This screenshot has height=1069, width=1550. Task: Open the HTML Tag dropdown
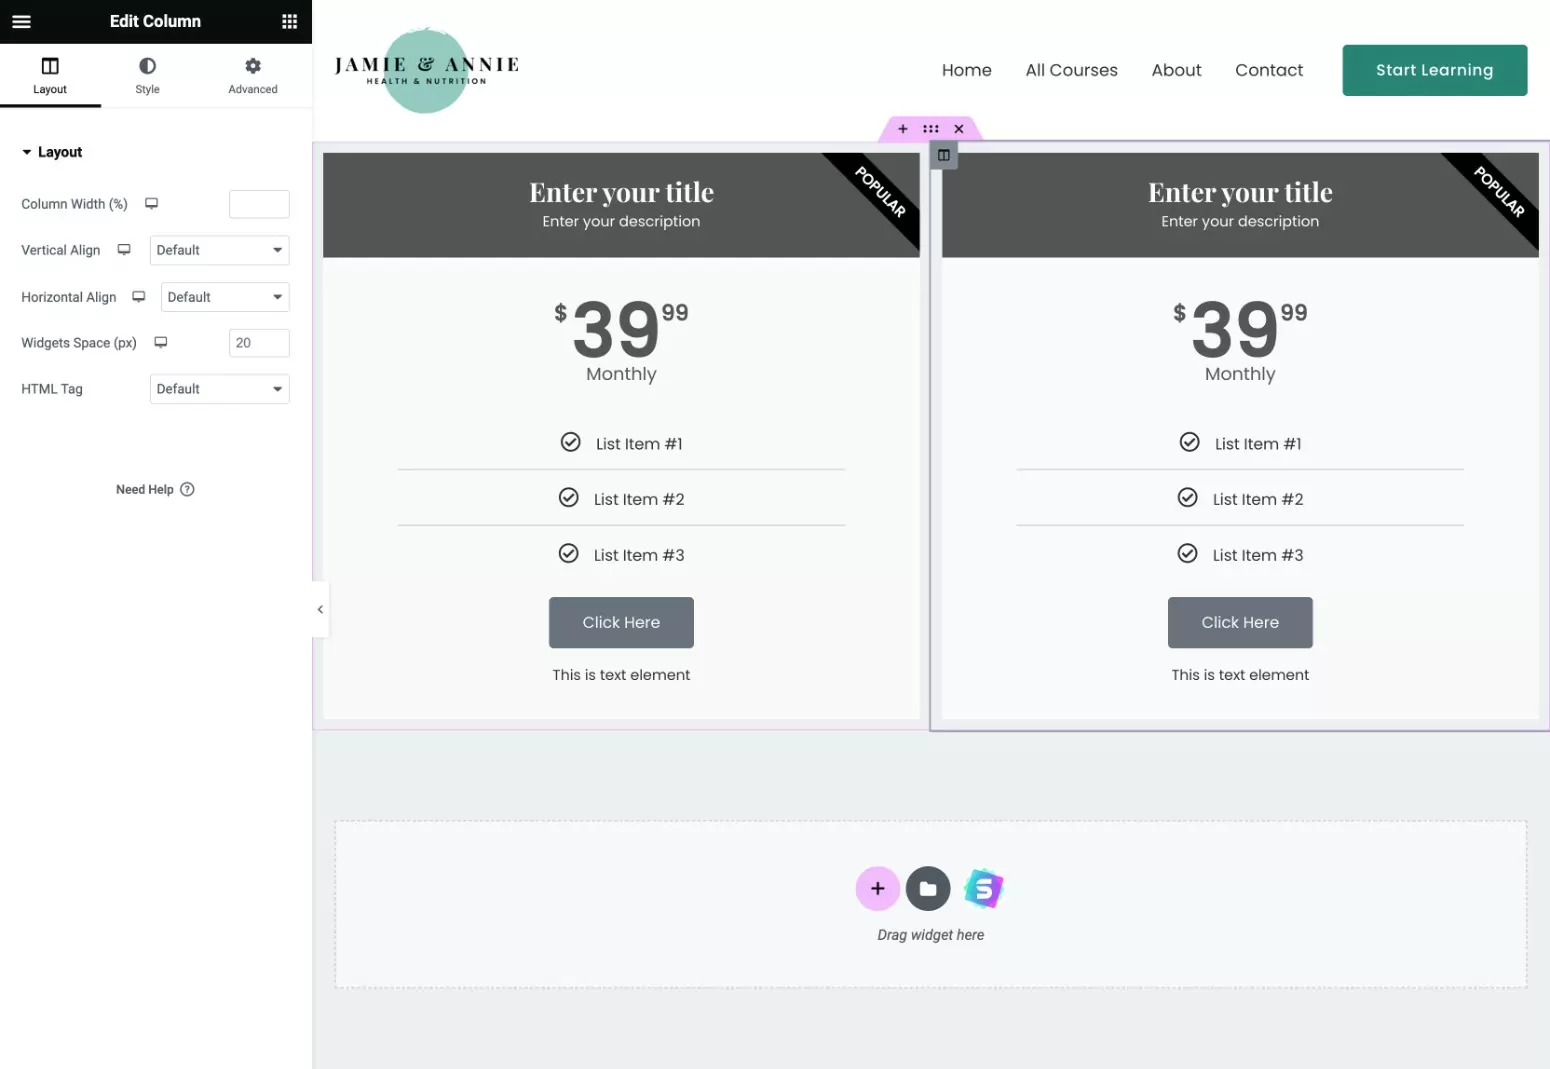click(x=219, y=389)
